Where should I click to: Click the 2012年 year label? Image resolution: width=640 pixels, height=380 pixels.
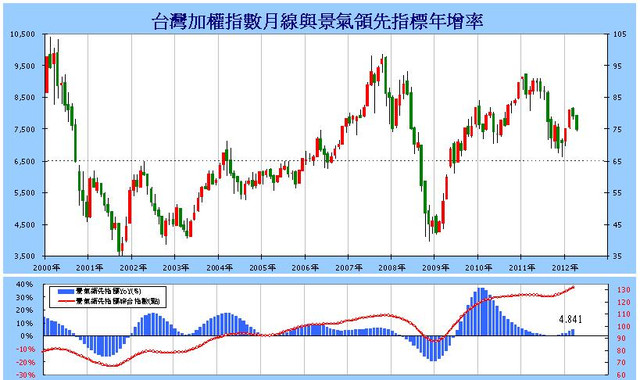point(565,268)
